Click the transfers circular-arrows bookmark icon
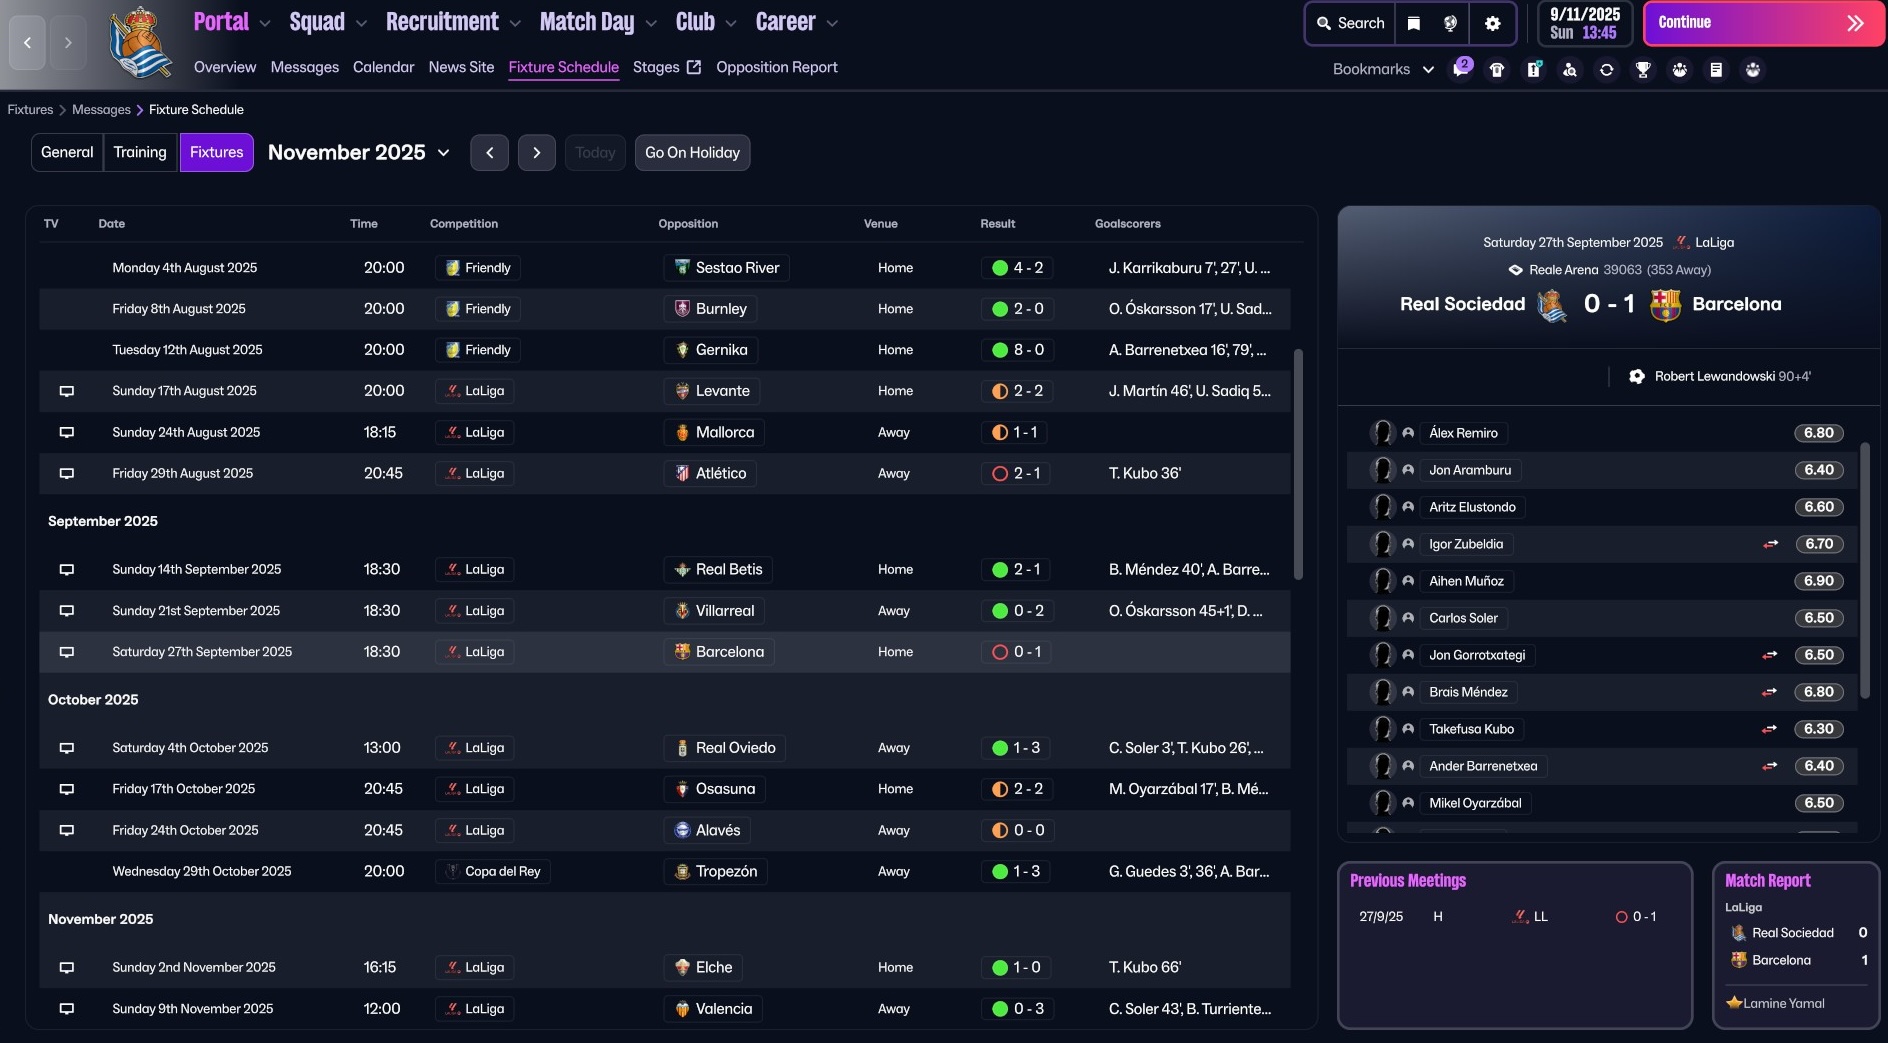This screenshot has width=1888, height=1043. point(1606,69)
